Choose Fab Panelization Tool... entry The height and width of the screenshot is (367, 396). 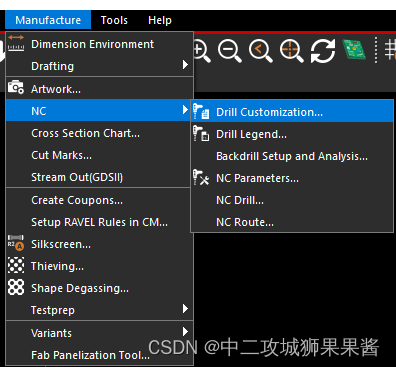pyautogui.click(x=99, y=355)
